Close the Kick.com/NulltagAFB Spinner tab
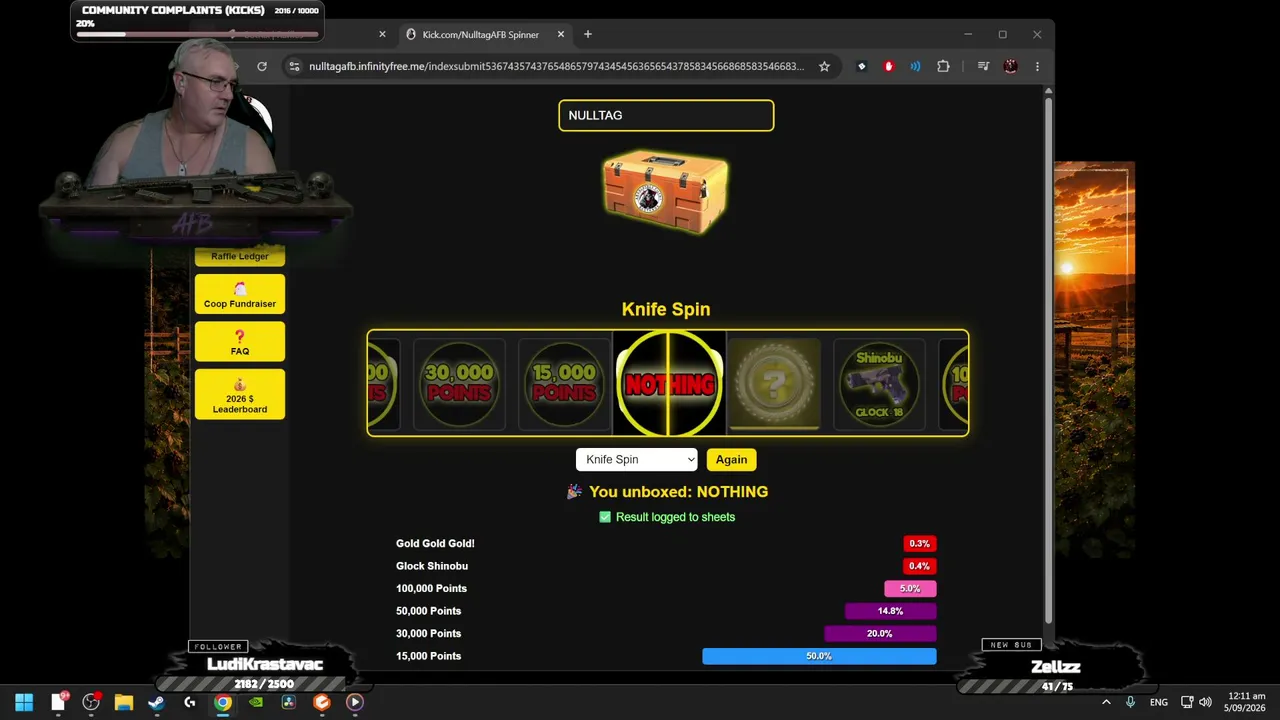Viewport: 1280px width, 720px height. click(561, 34)
